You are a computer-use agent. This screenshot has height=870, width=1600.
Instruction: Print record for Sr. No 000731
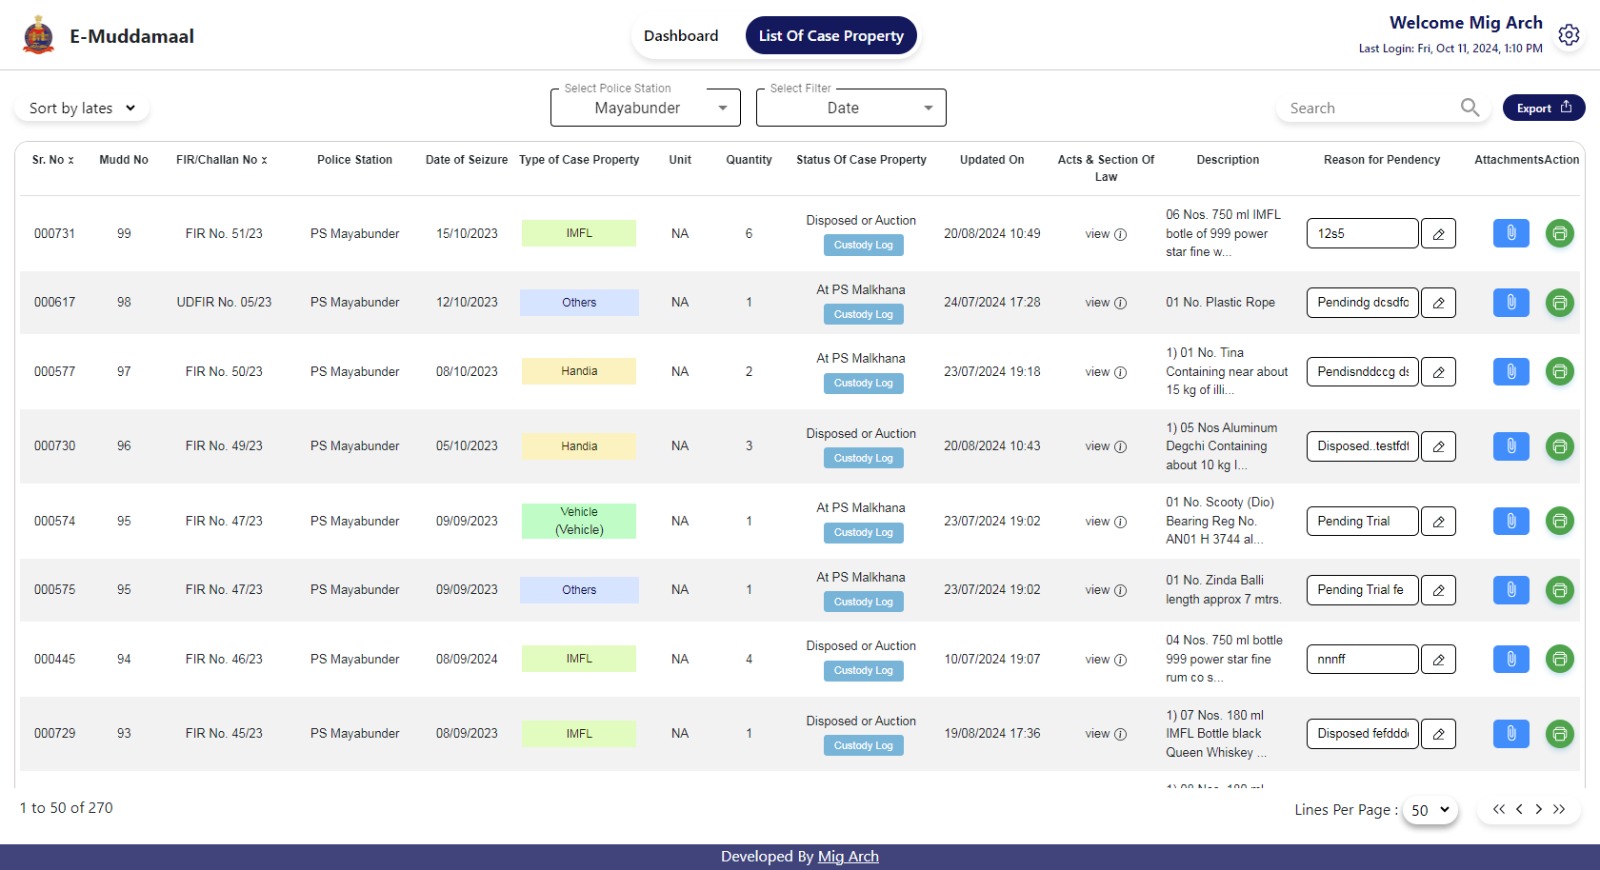coord(1559,233)
